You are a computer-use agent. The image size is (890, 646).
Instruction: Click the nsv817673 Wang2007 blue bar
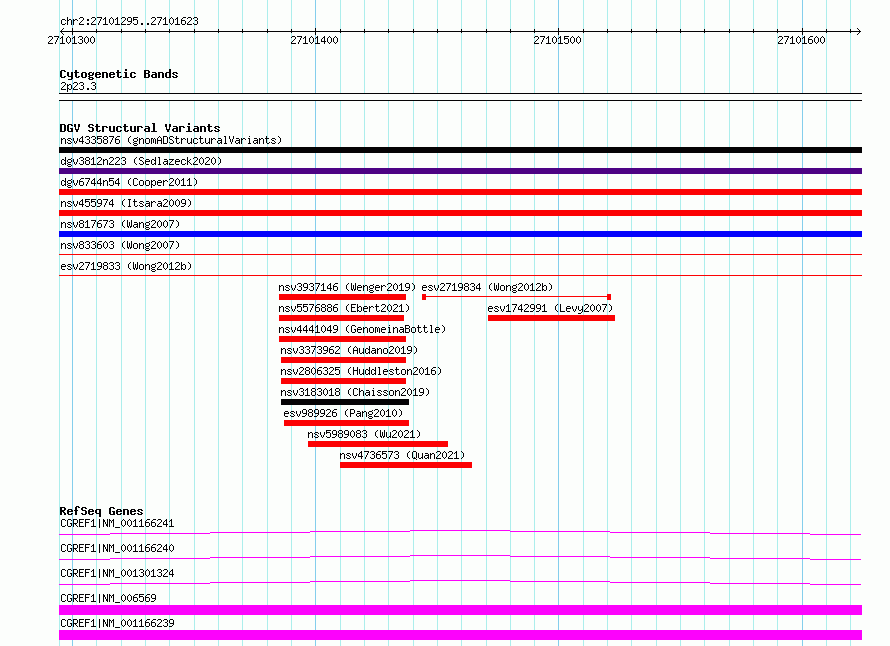460,234
